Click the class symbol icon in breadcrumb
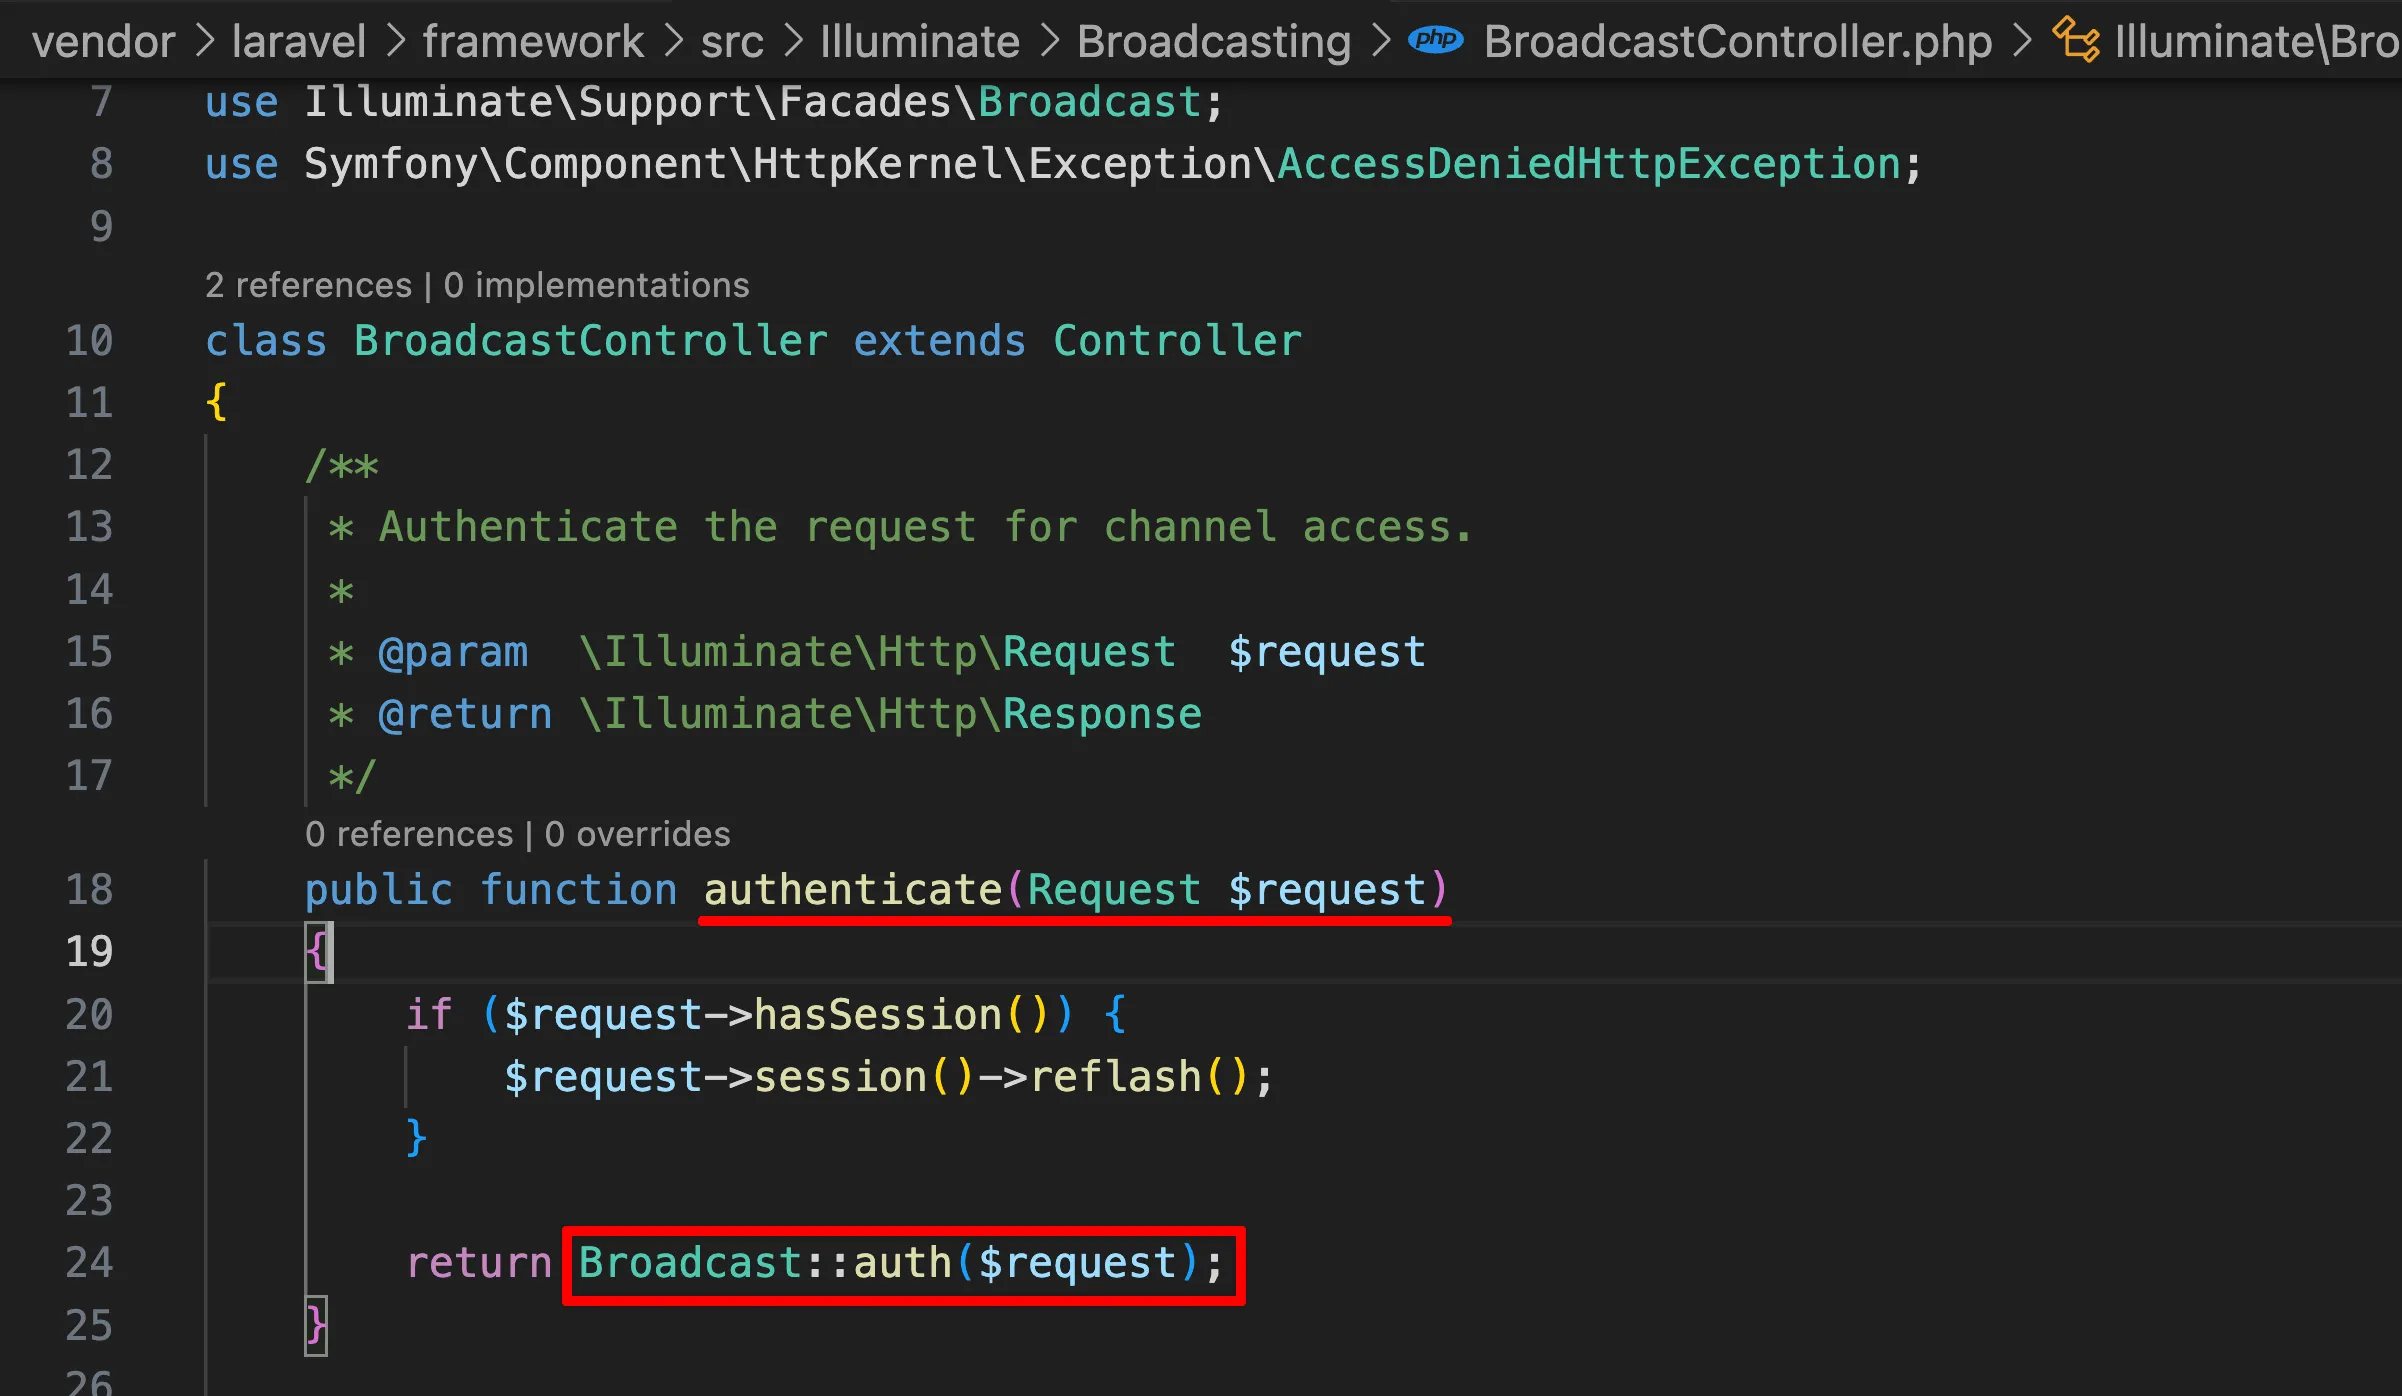Image resolution: width=2402 pixels, height=1396 pixels. [x=2076, y=41]
